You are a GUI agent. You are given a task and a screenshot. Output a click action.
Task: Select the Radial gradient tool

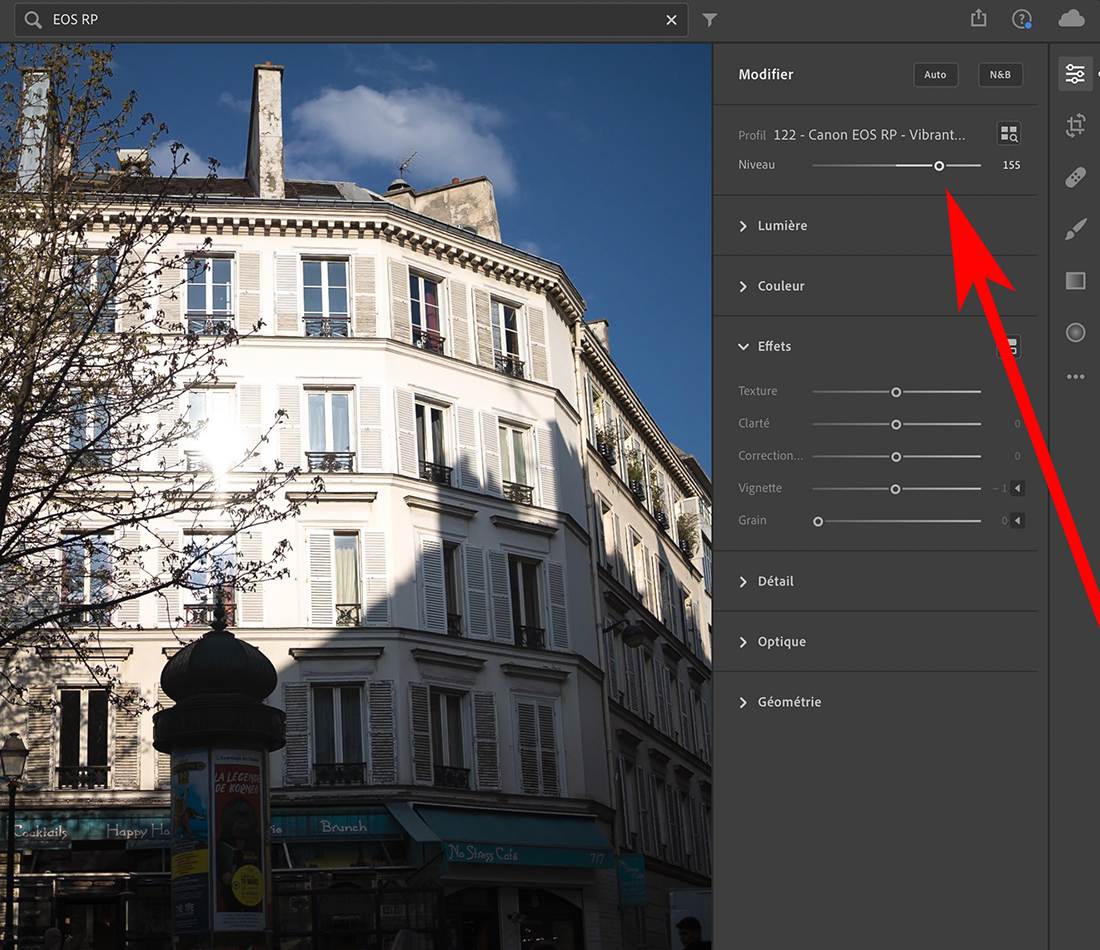click(1075, 333)
